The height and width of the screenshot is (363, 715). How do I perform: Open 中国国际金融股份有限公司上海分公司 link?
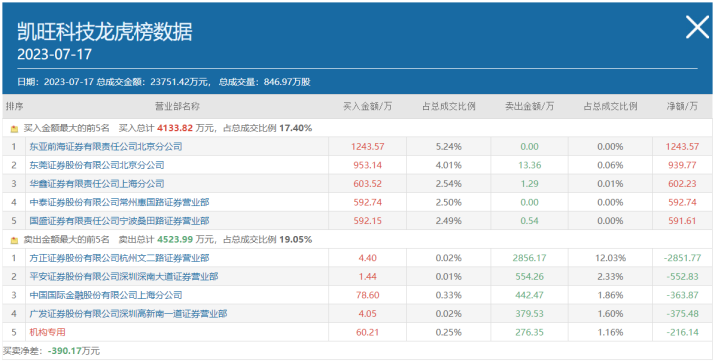tap(106, 295)
